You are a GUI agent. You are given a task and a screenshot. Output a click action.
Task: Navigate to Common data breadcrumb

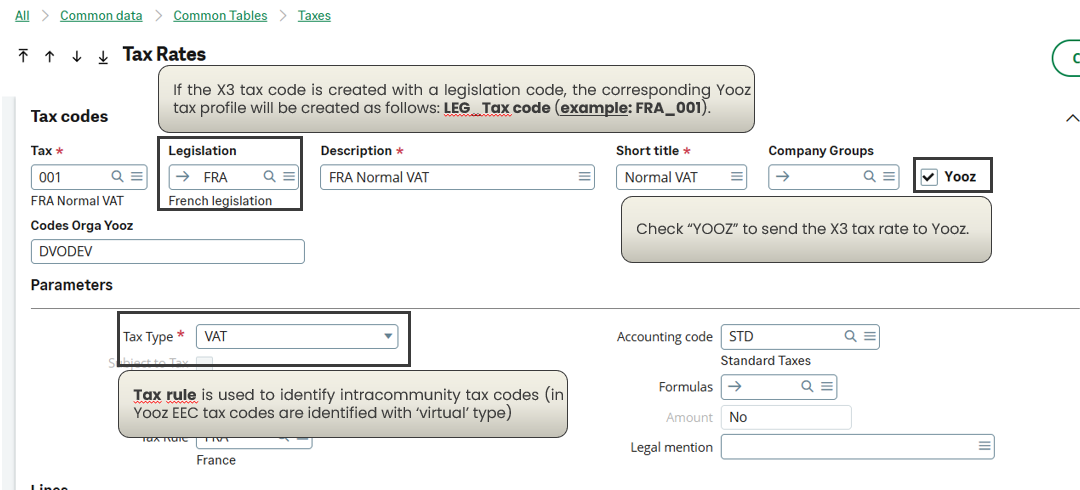tap(101, 15)
